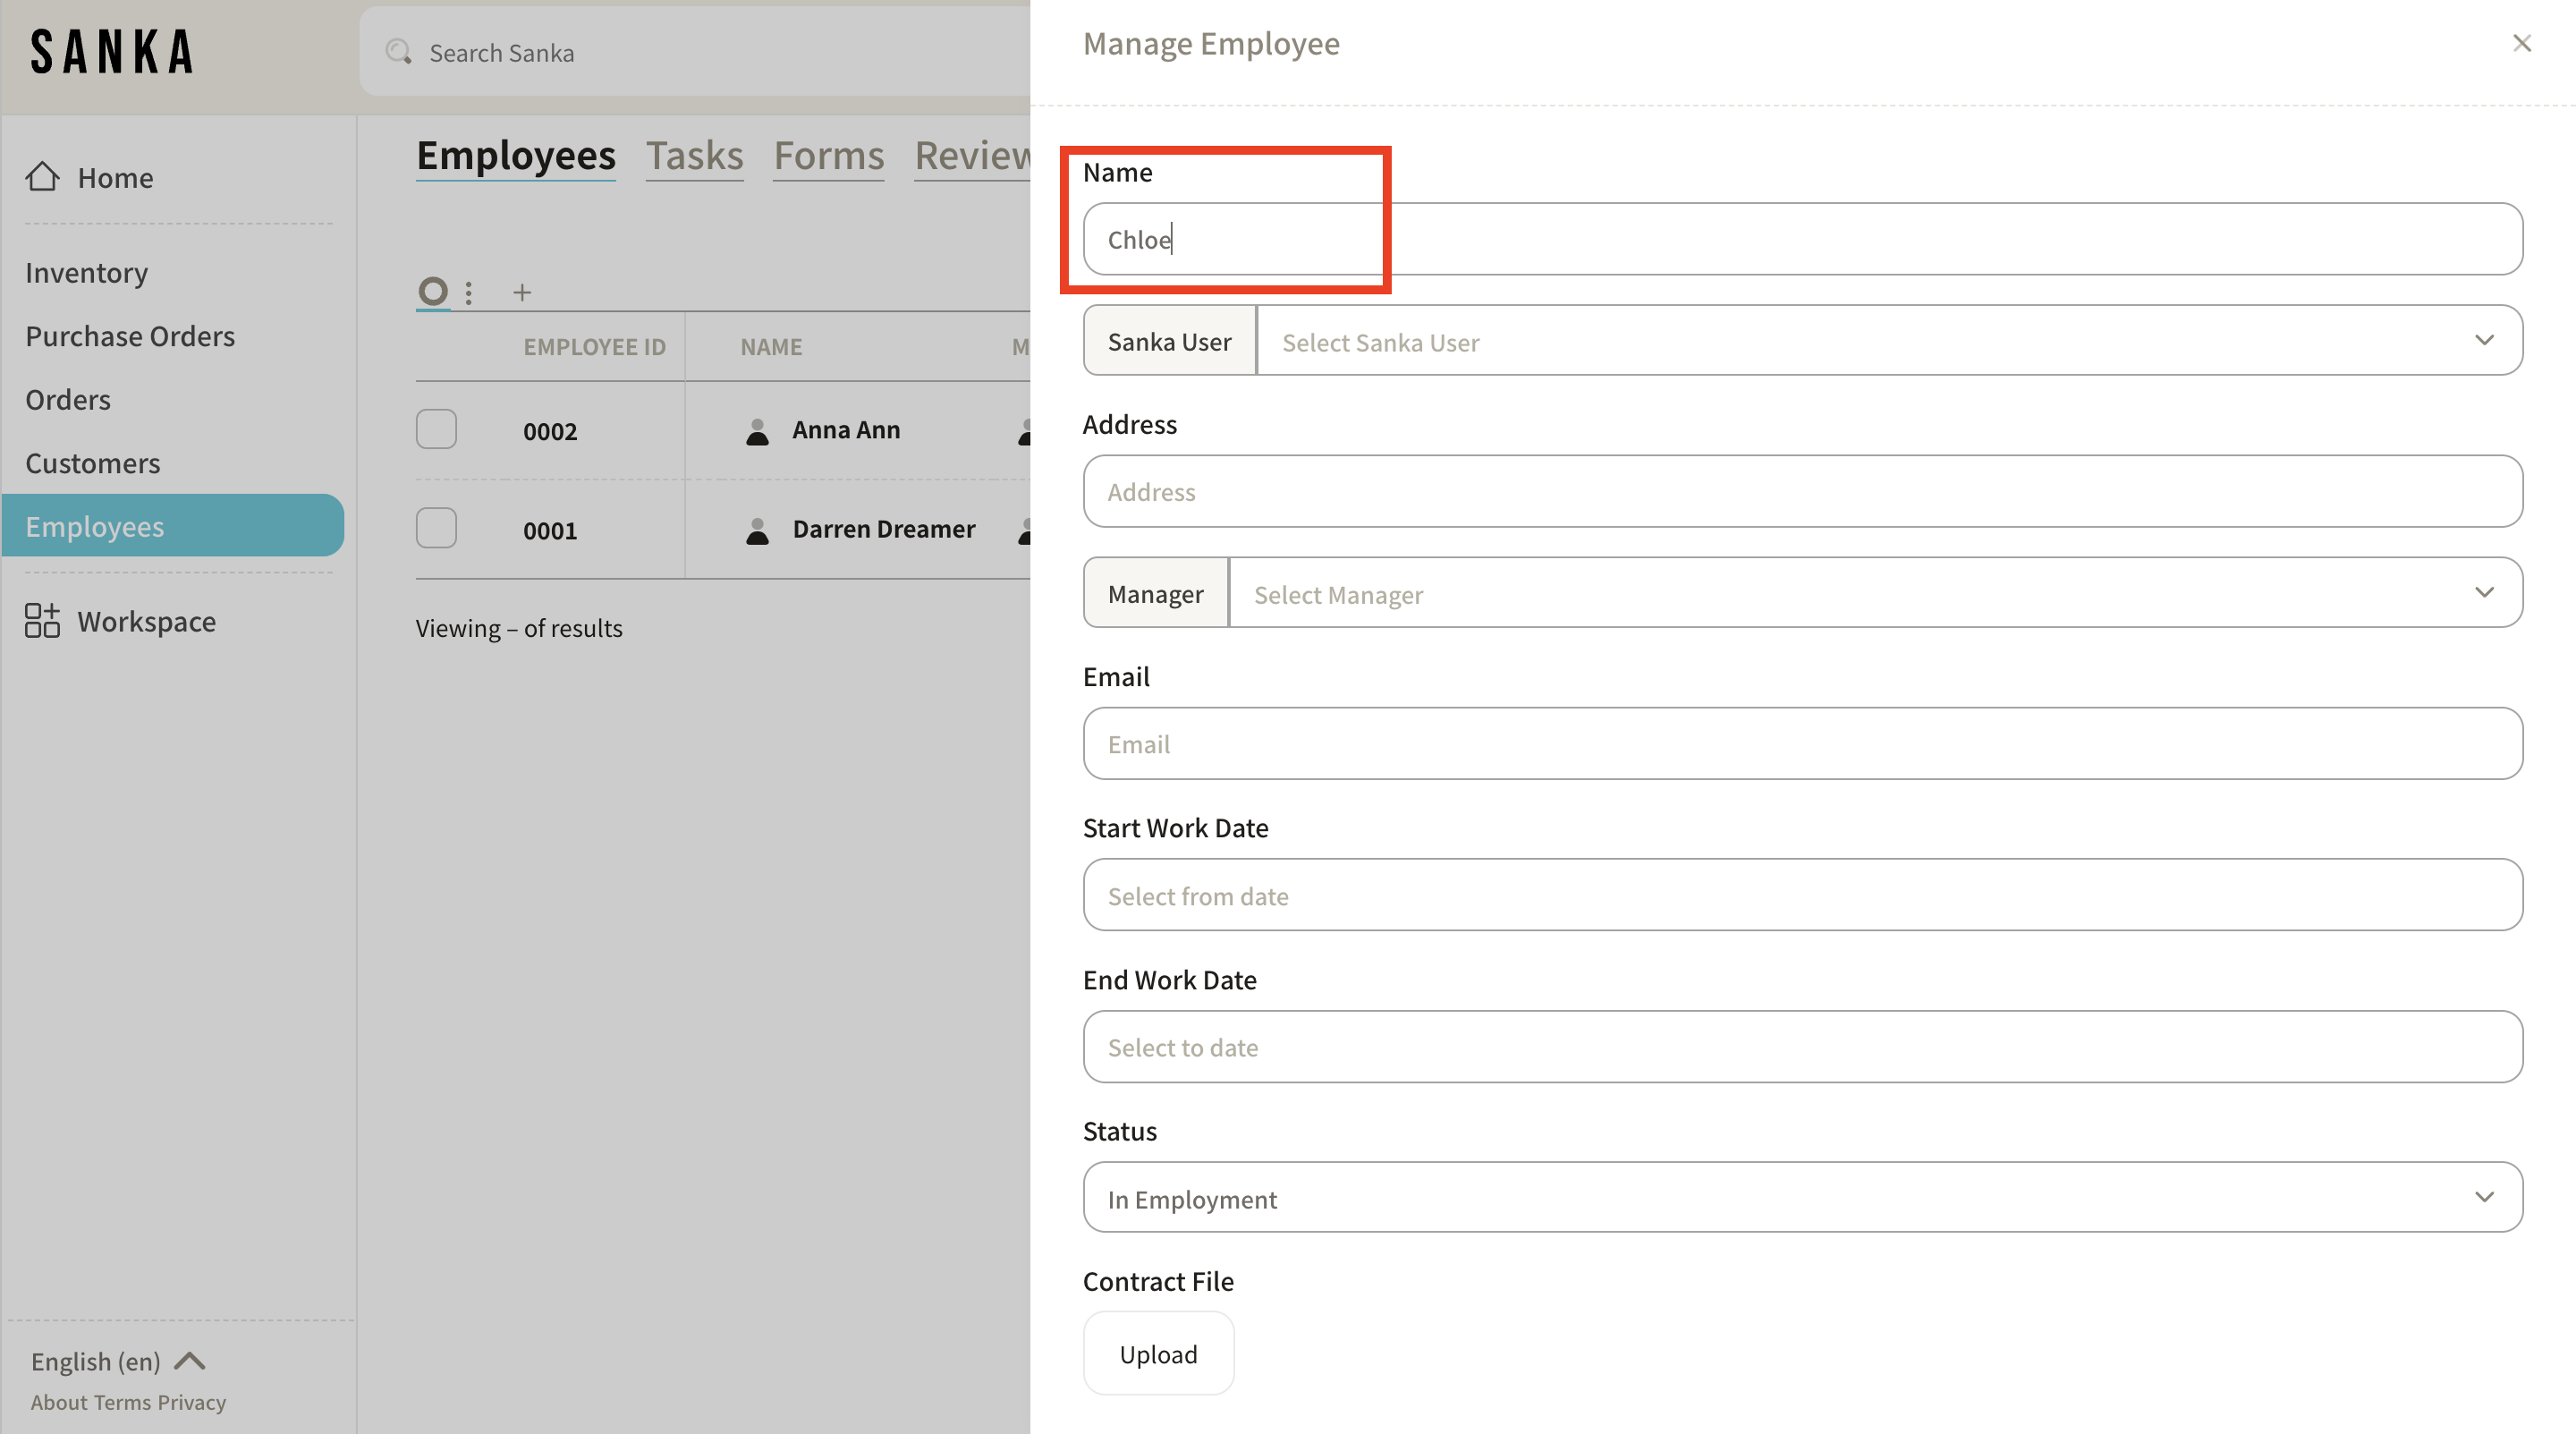Open the Status In Employment dropdown
Viewport: 2576px width, 1434px height.
coord(1802,1197)
